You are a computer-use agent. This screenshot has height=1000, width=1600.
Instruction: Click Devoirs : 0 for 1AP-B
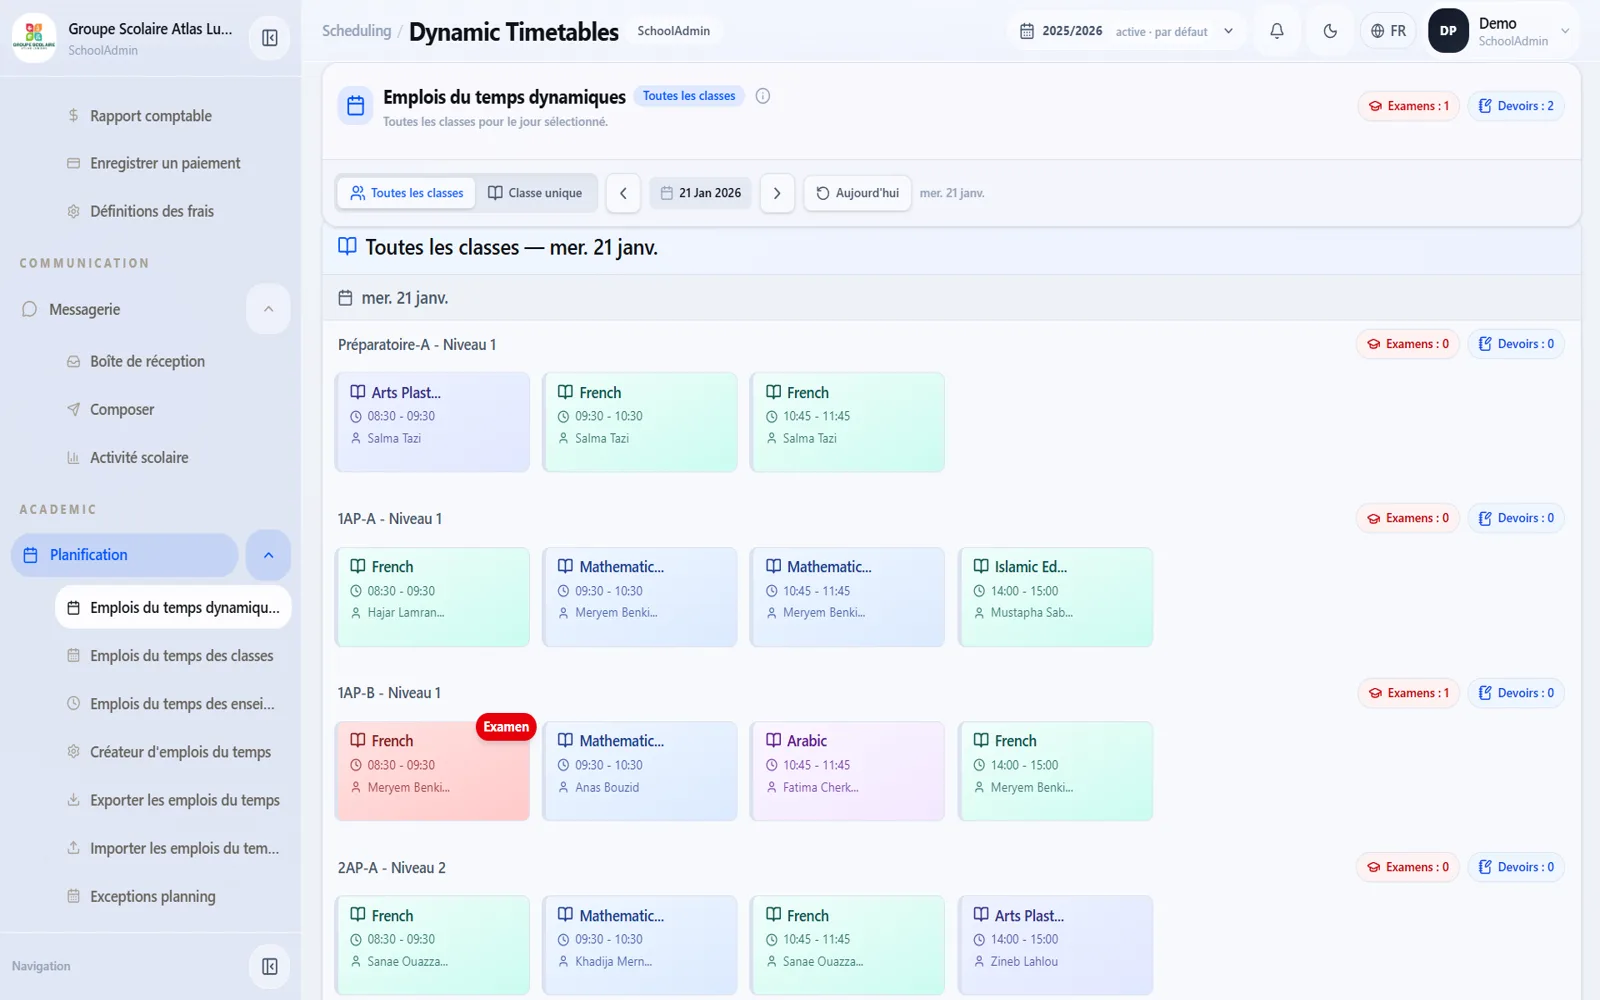[1516, 693]
